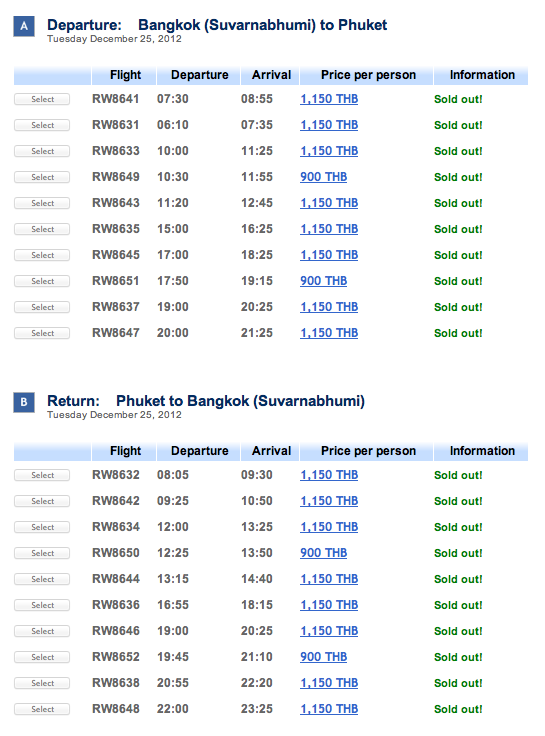Image resolution: width=545 pixels, height=736 pixels.
Task: Choose the Select button for flight RW8649
Action: [x=42, y=177]
